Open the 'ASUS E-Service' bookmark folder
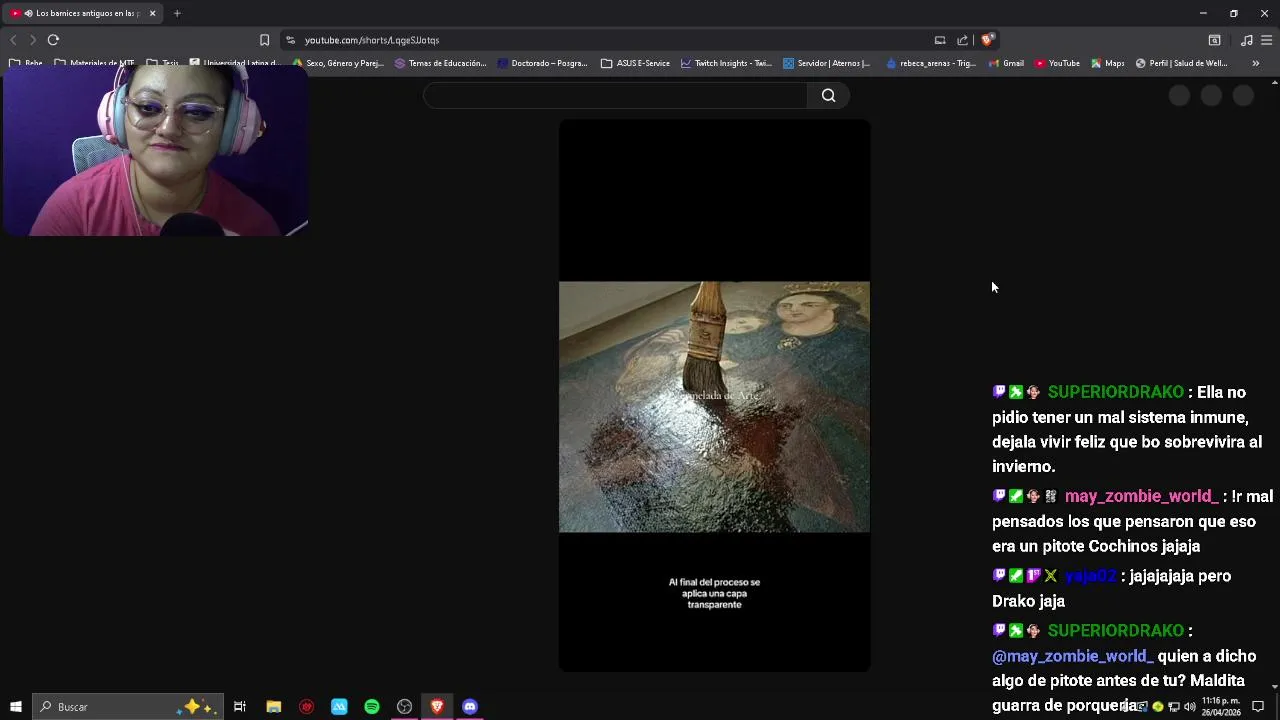1280x720 pixels. 635,63
